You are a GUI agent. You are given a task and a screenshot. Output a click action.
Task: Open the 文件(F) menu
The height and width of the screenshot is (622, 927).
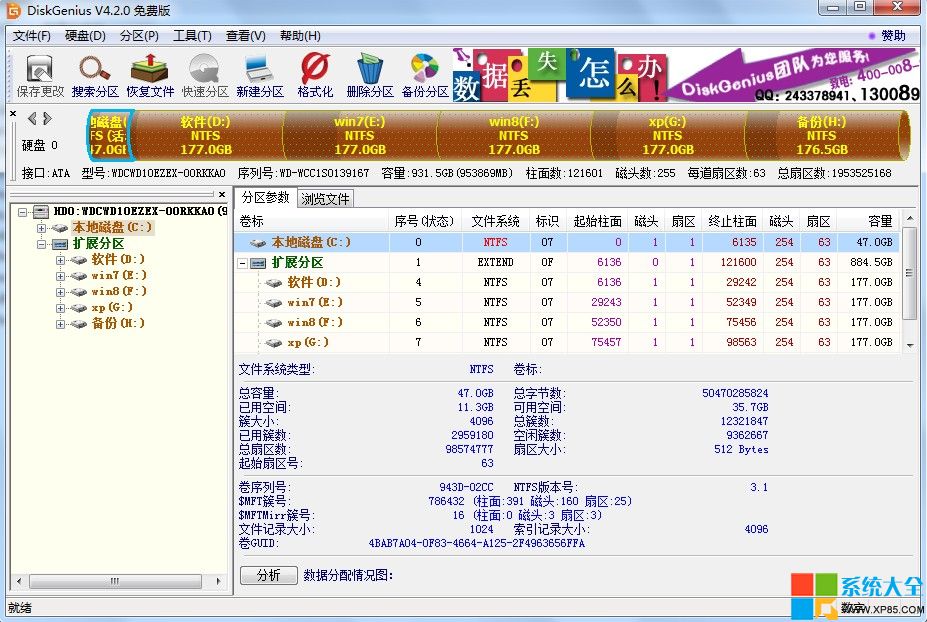click(31, 36)
